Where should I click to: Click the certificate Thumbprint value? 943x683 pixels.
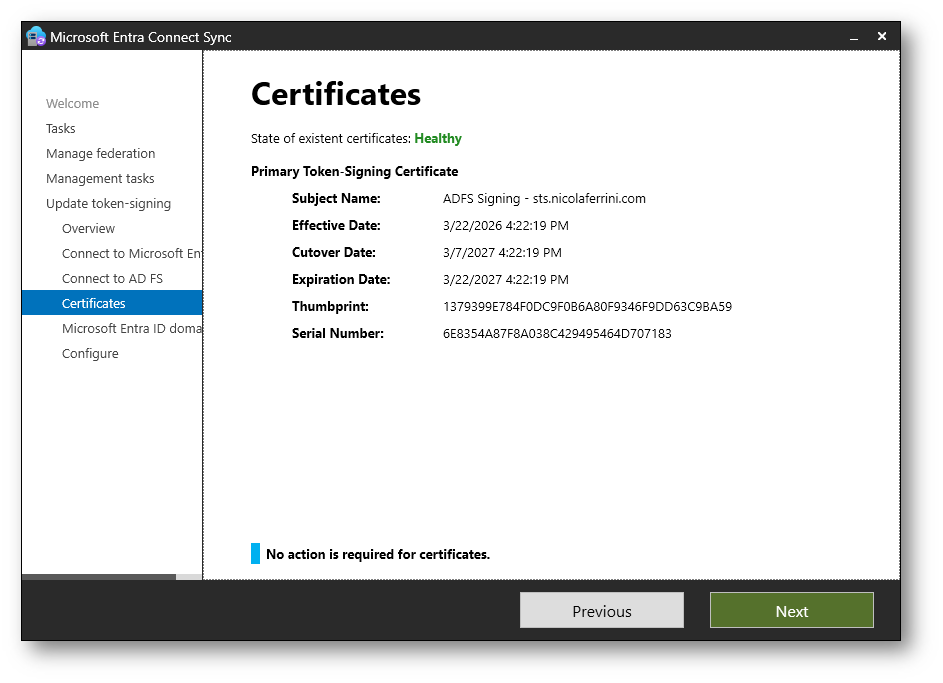click(587, 307)
